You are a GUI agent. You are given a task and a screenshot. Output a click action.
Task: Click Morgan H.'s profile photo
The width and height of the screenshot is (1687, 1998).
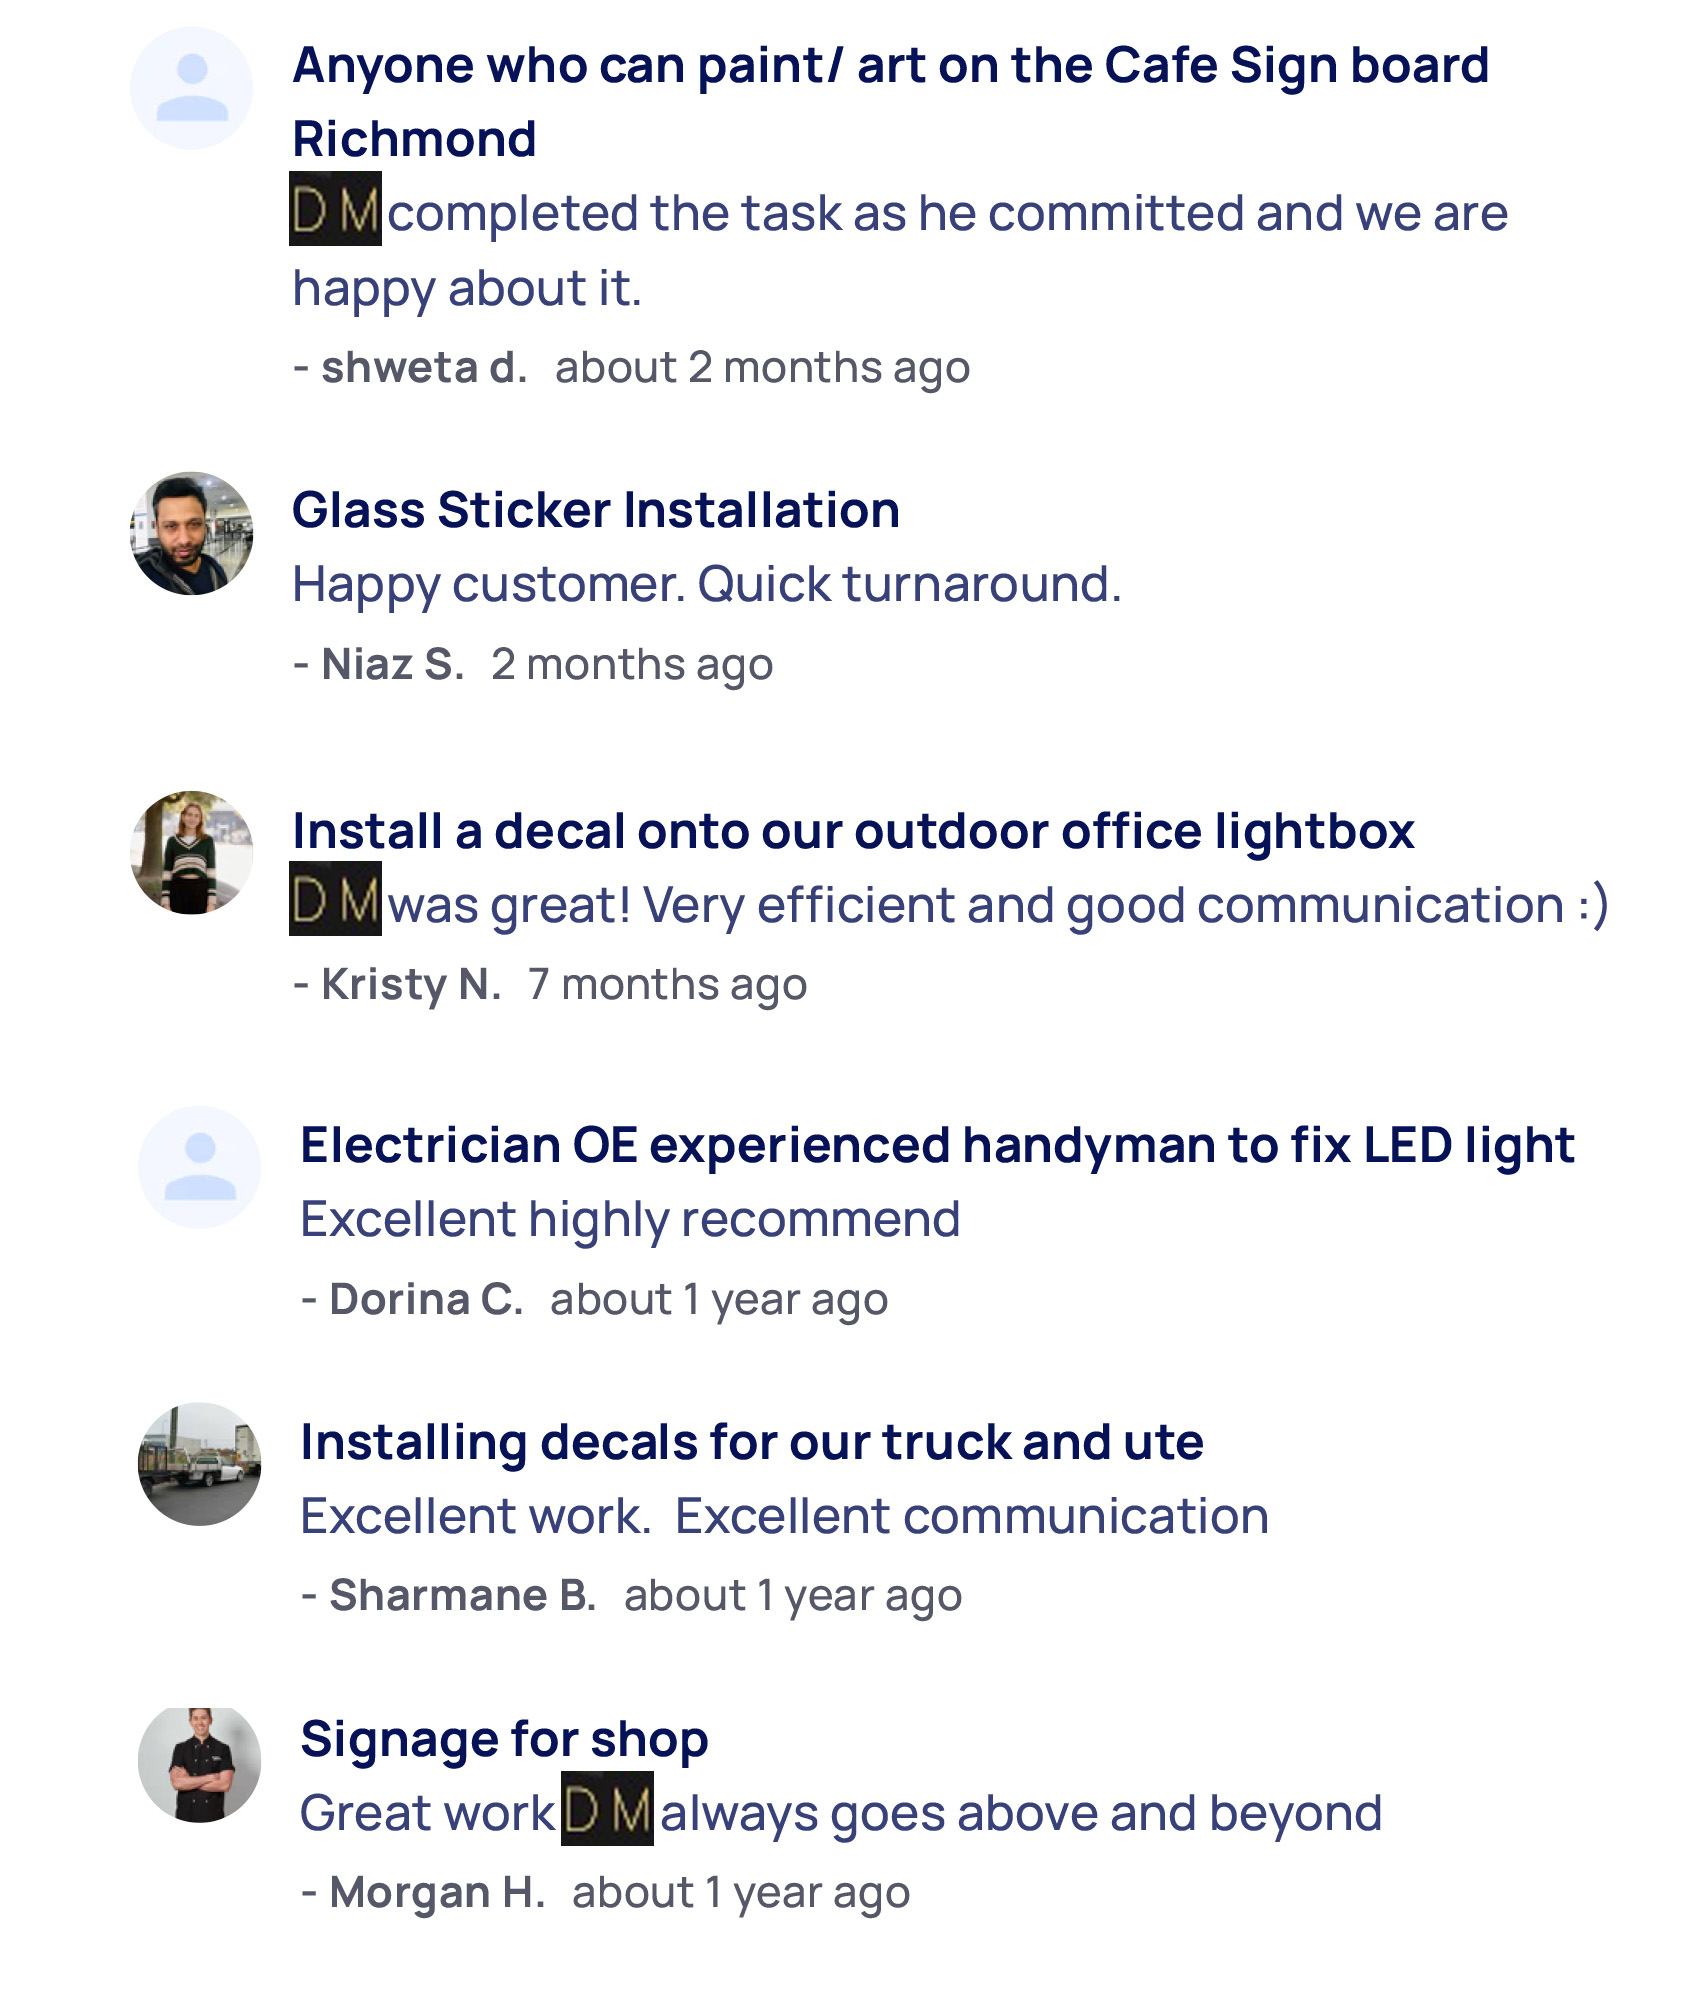199,1764
